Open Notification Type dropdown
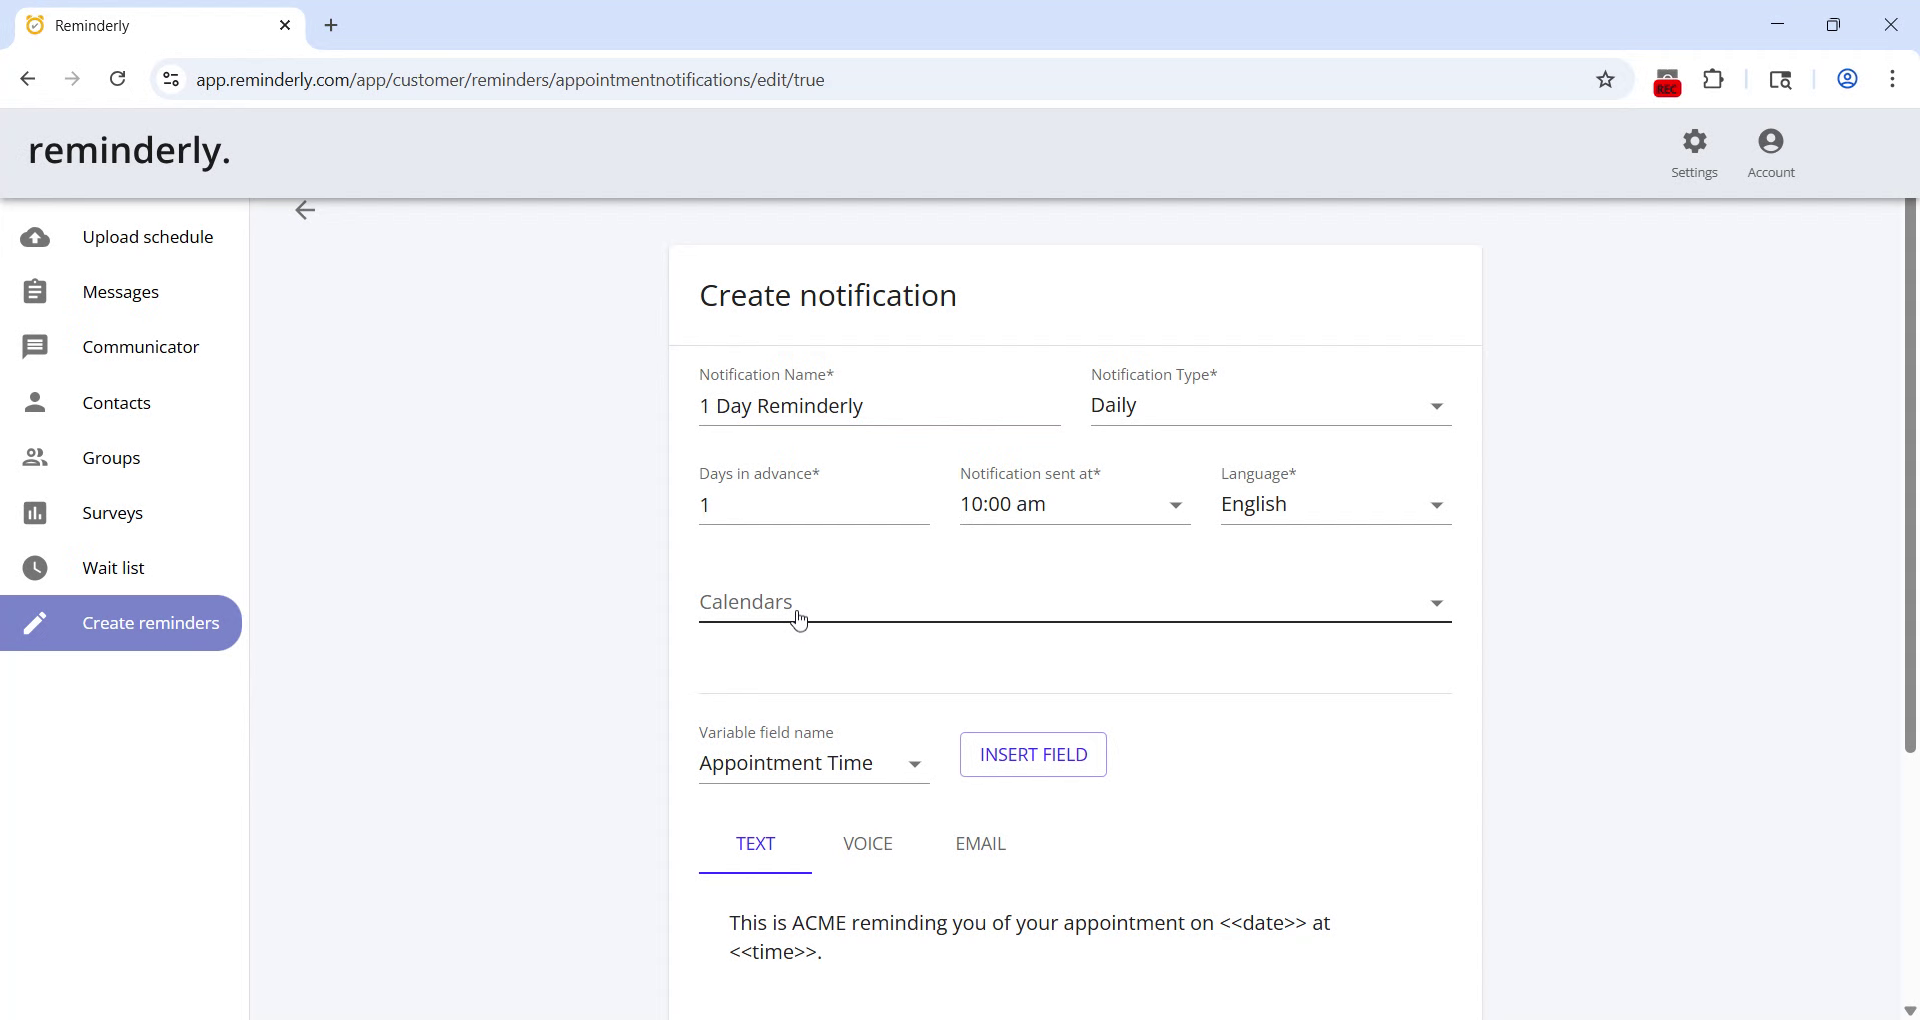This screenshot has width=1920, height=1020. click(x=1270, y=405)
